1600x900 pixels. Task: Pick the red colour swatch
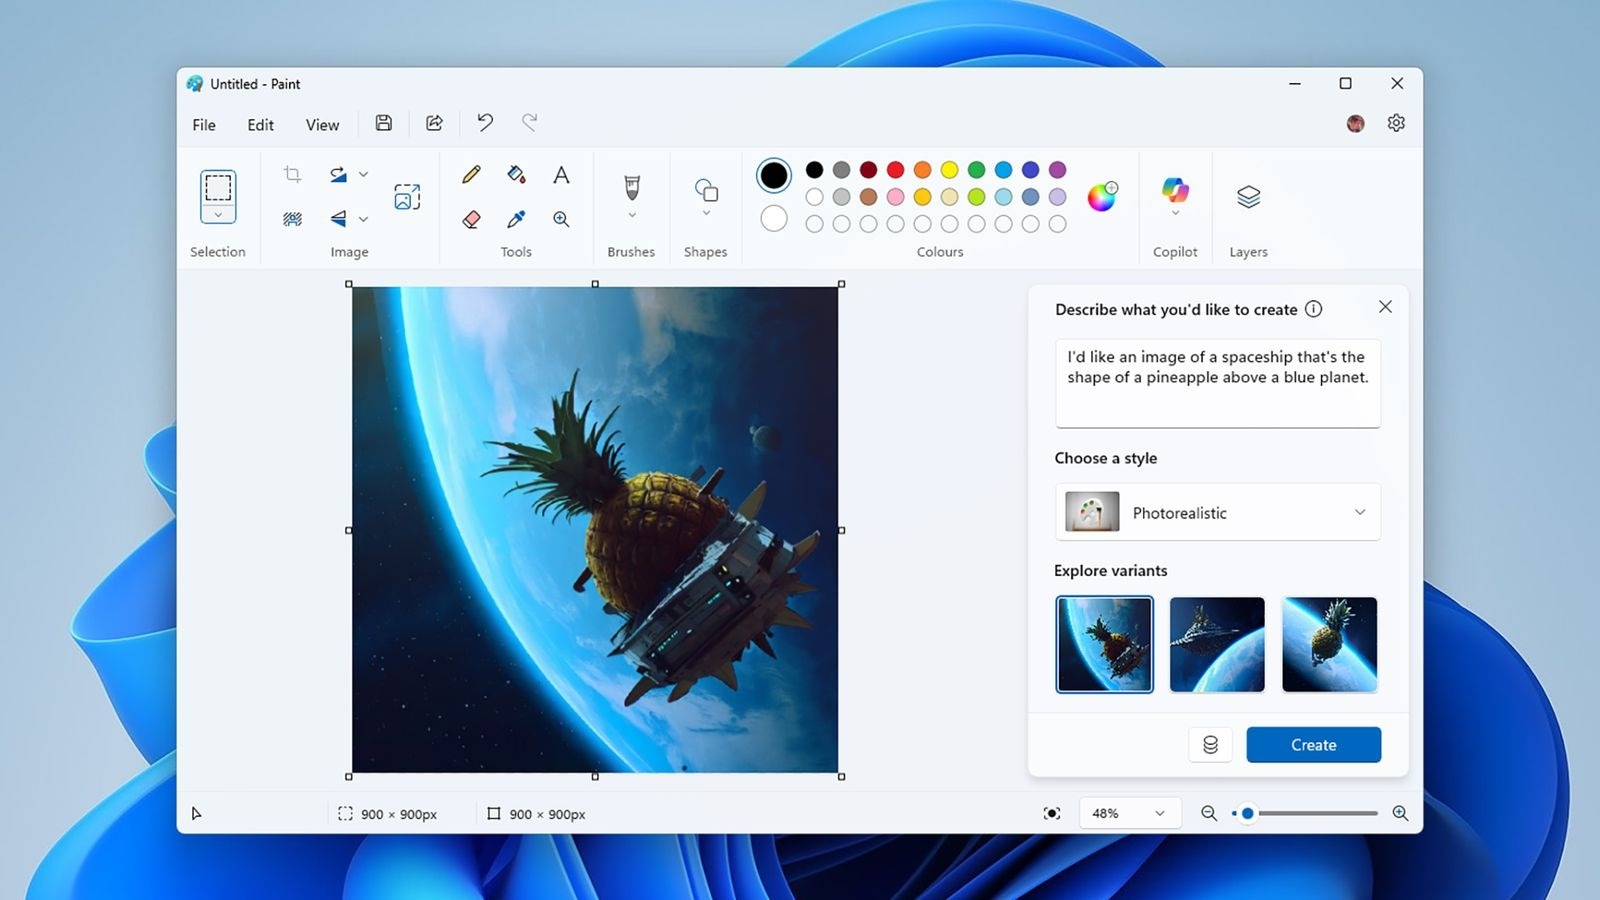coord(895,170)
